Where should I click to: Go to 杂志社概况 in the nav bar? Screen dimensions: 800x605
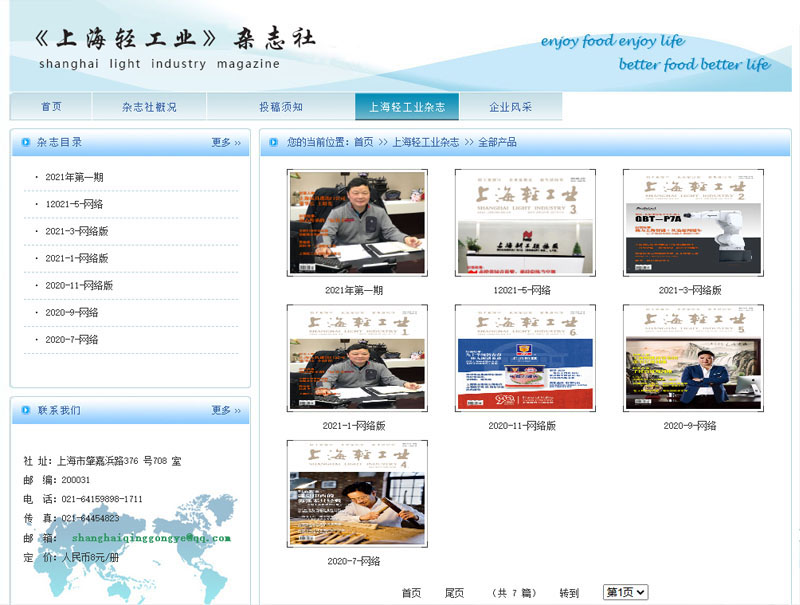[x=149, y=107]
